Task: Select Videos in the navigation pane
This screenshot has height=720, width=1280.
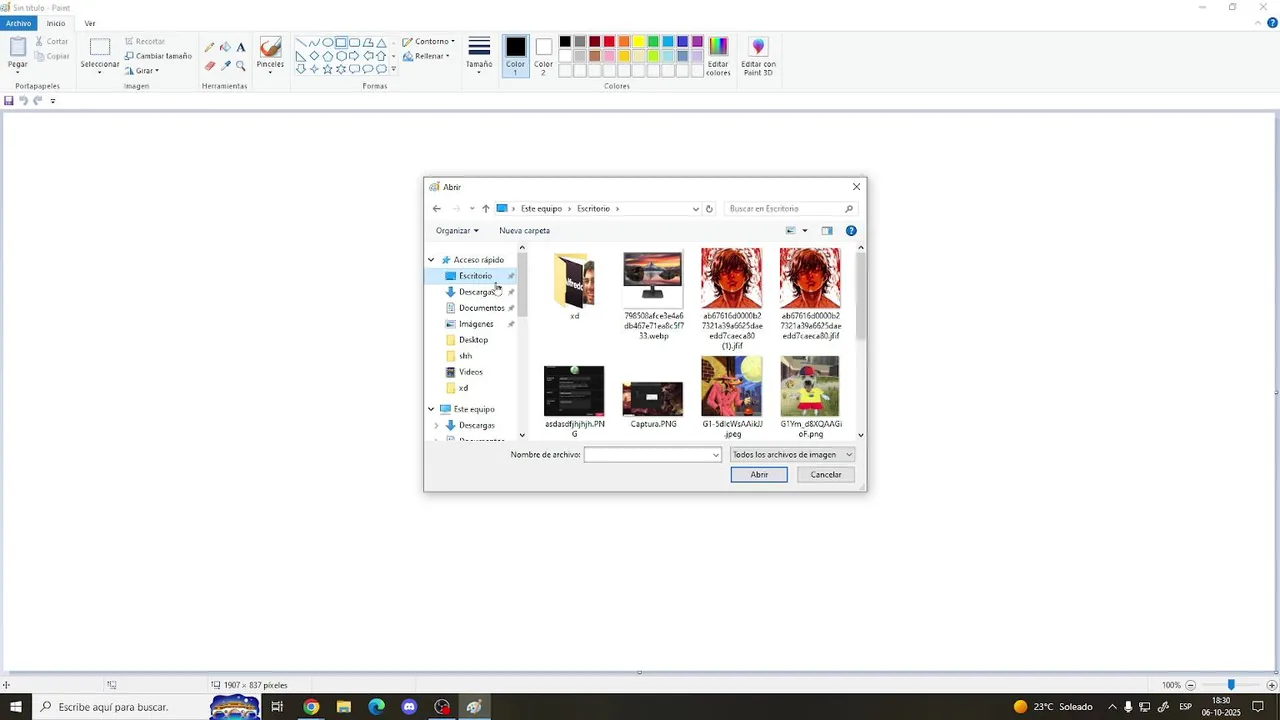Action: (470, 372)
